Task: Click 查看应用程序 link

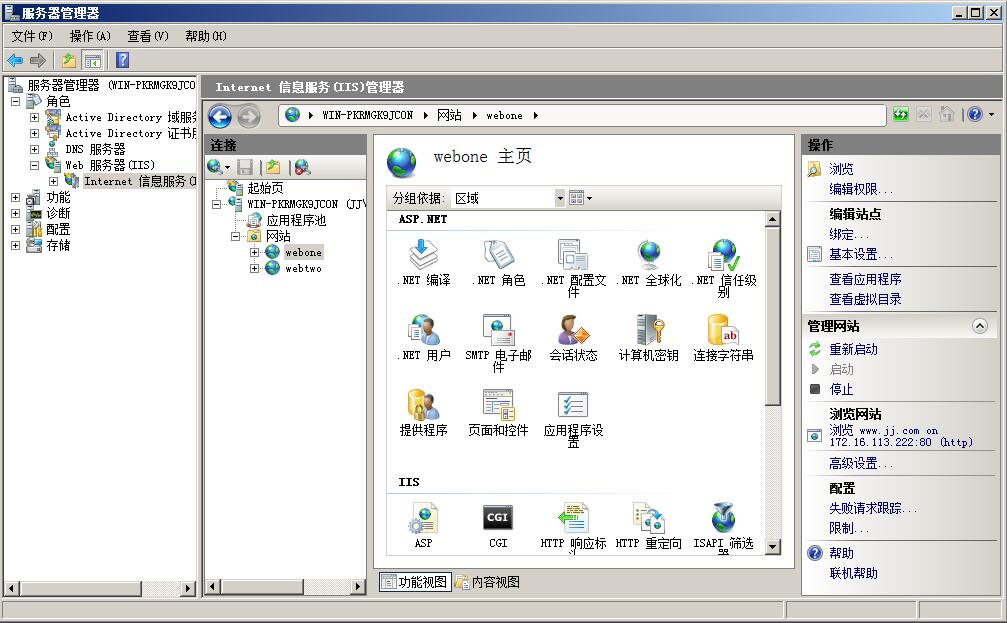Action: coord(865,279)
